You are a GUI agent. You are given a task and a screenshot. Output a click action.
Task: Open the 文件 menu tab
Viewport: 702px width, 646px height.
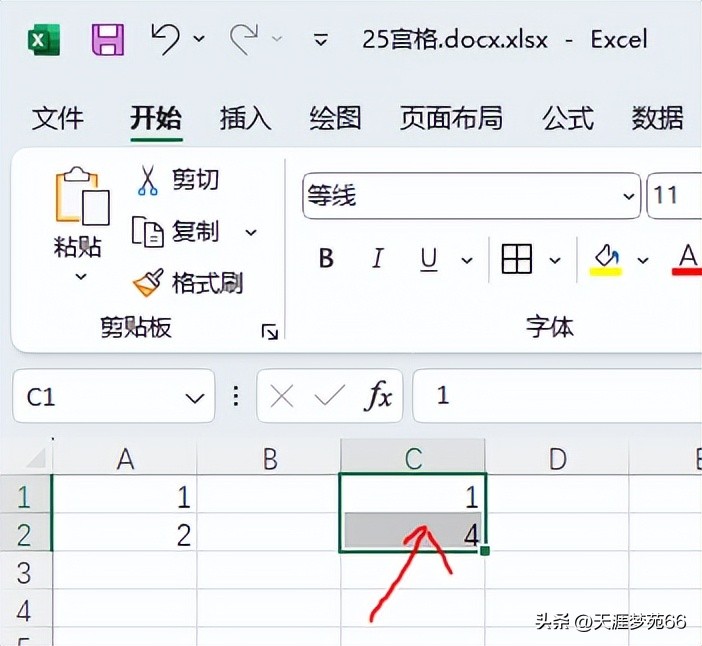57,118
